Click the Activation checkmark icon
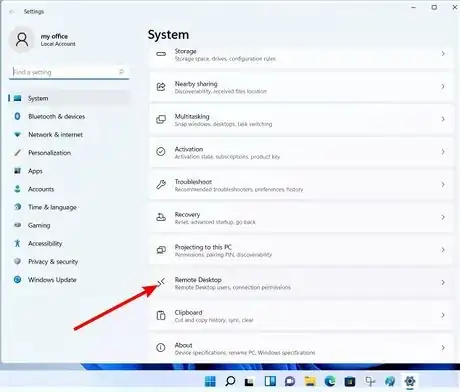 click(161, 152)
